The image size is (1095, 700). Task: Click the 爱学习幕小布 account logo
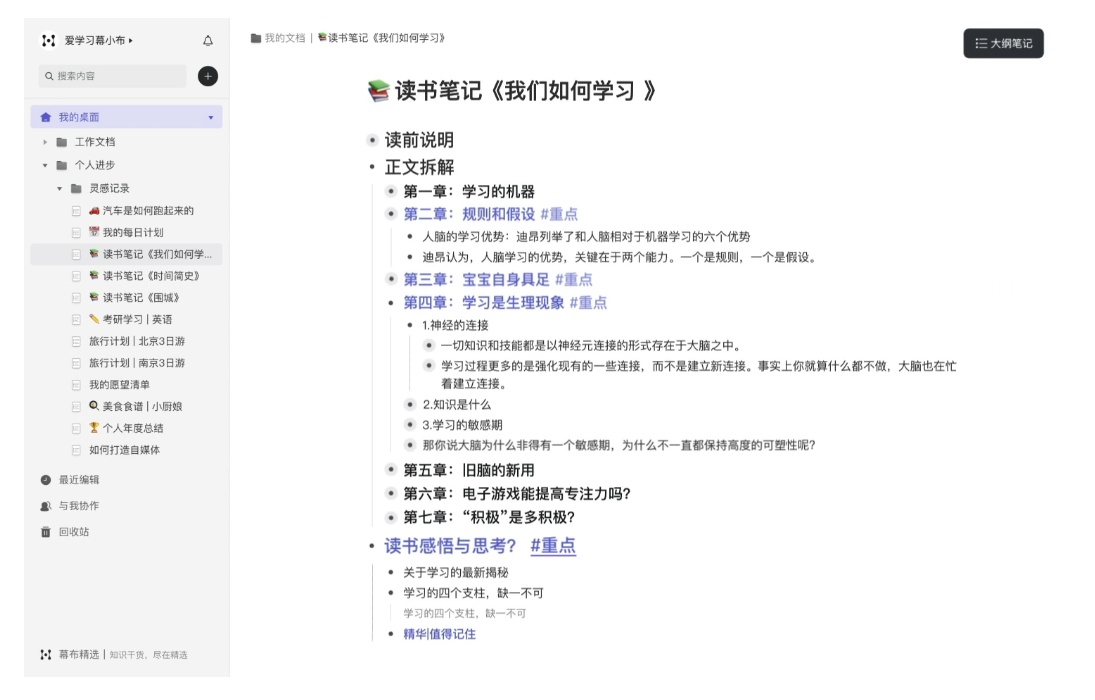pyautogui.click(x=48, y=41)
